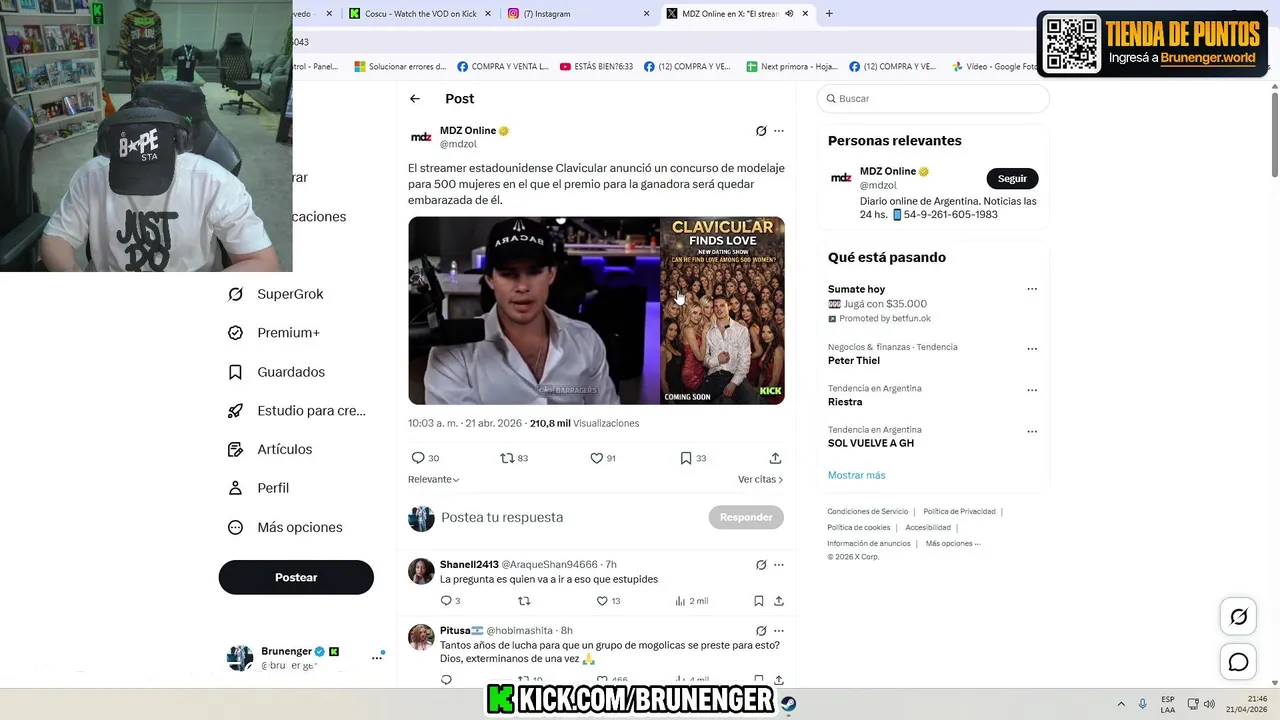
Task: Open ESTÁS BIEN?6:33 bookmark
Action: 597,67
